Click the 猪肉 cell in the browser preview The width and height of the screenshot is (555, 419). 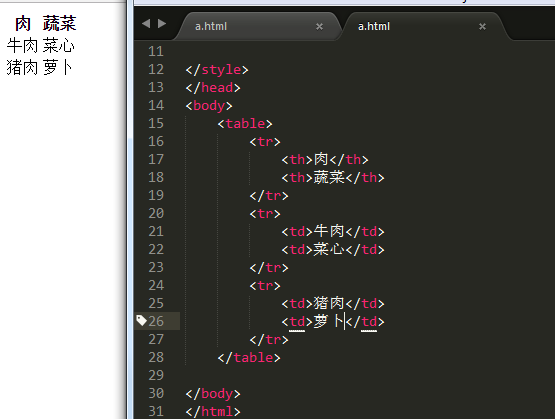[x=22, y=67]
